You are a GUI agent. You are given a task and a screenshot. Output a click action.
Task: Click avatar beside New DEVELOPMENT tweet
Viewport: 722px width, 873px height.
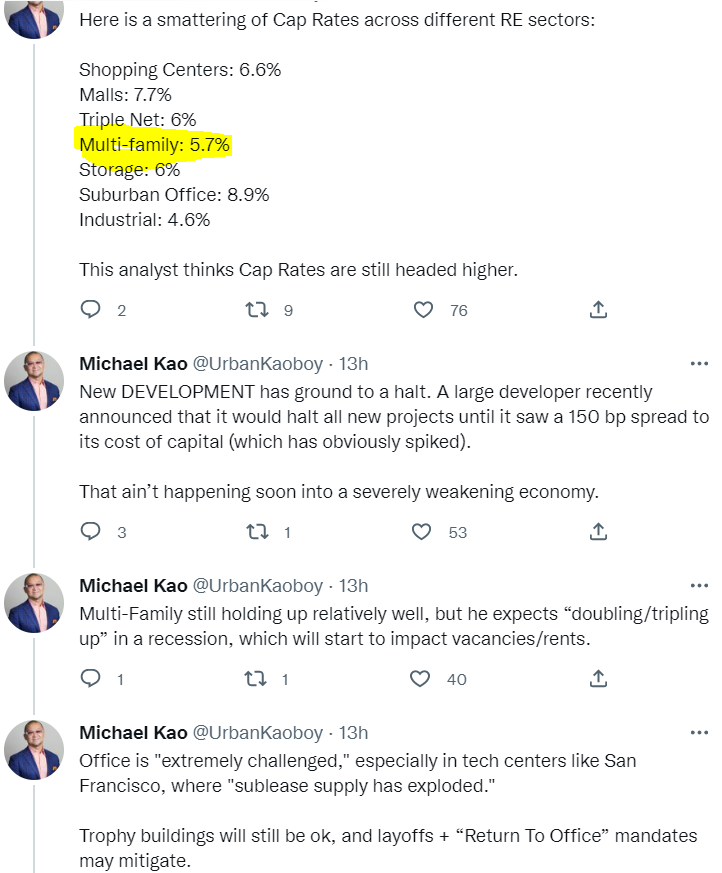35,381
